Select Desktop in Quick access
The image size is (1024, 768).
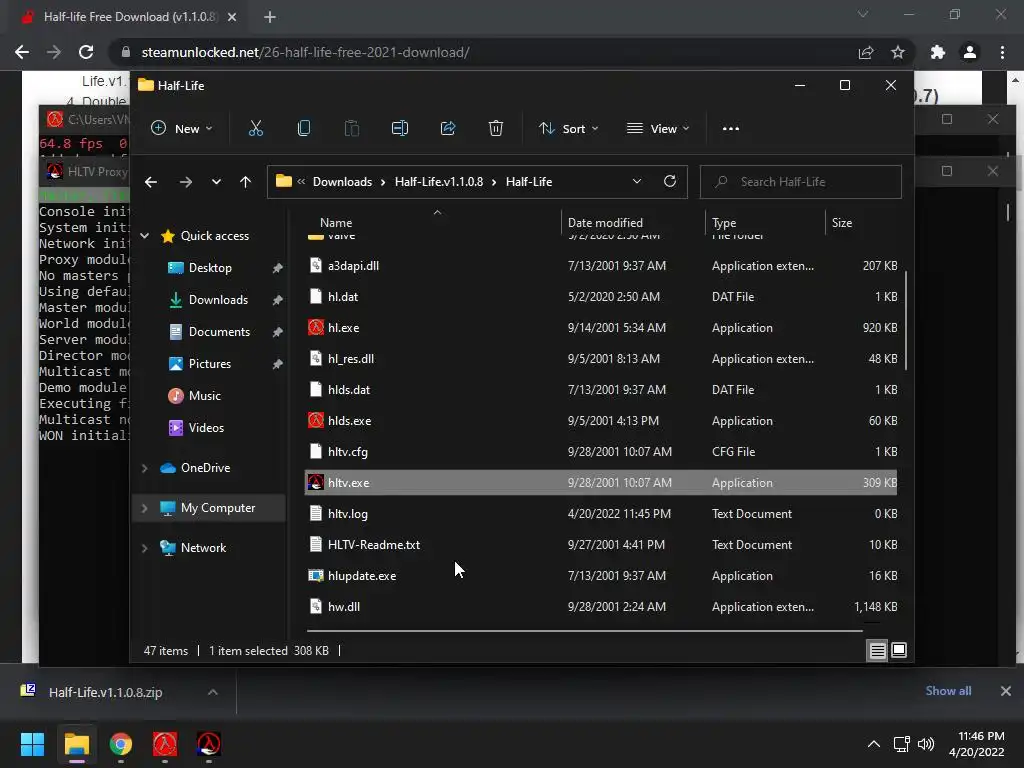coord(210,268)
